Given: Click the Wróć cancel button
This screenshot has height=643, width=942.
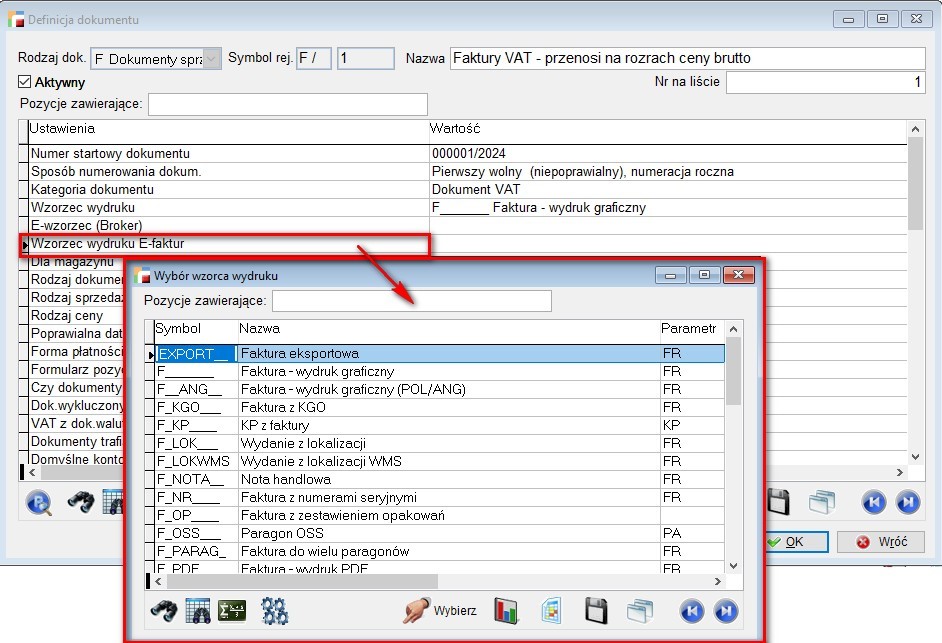Looking at the screenshot, I should click(881, 542).
